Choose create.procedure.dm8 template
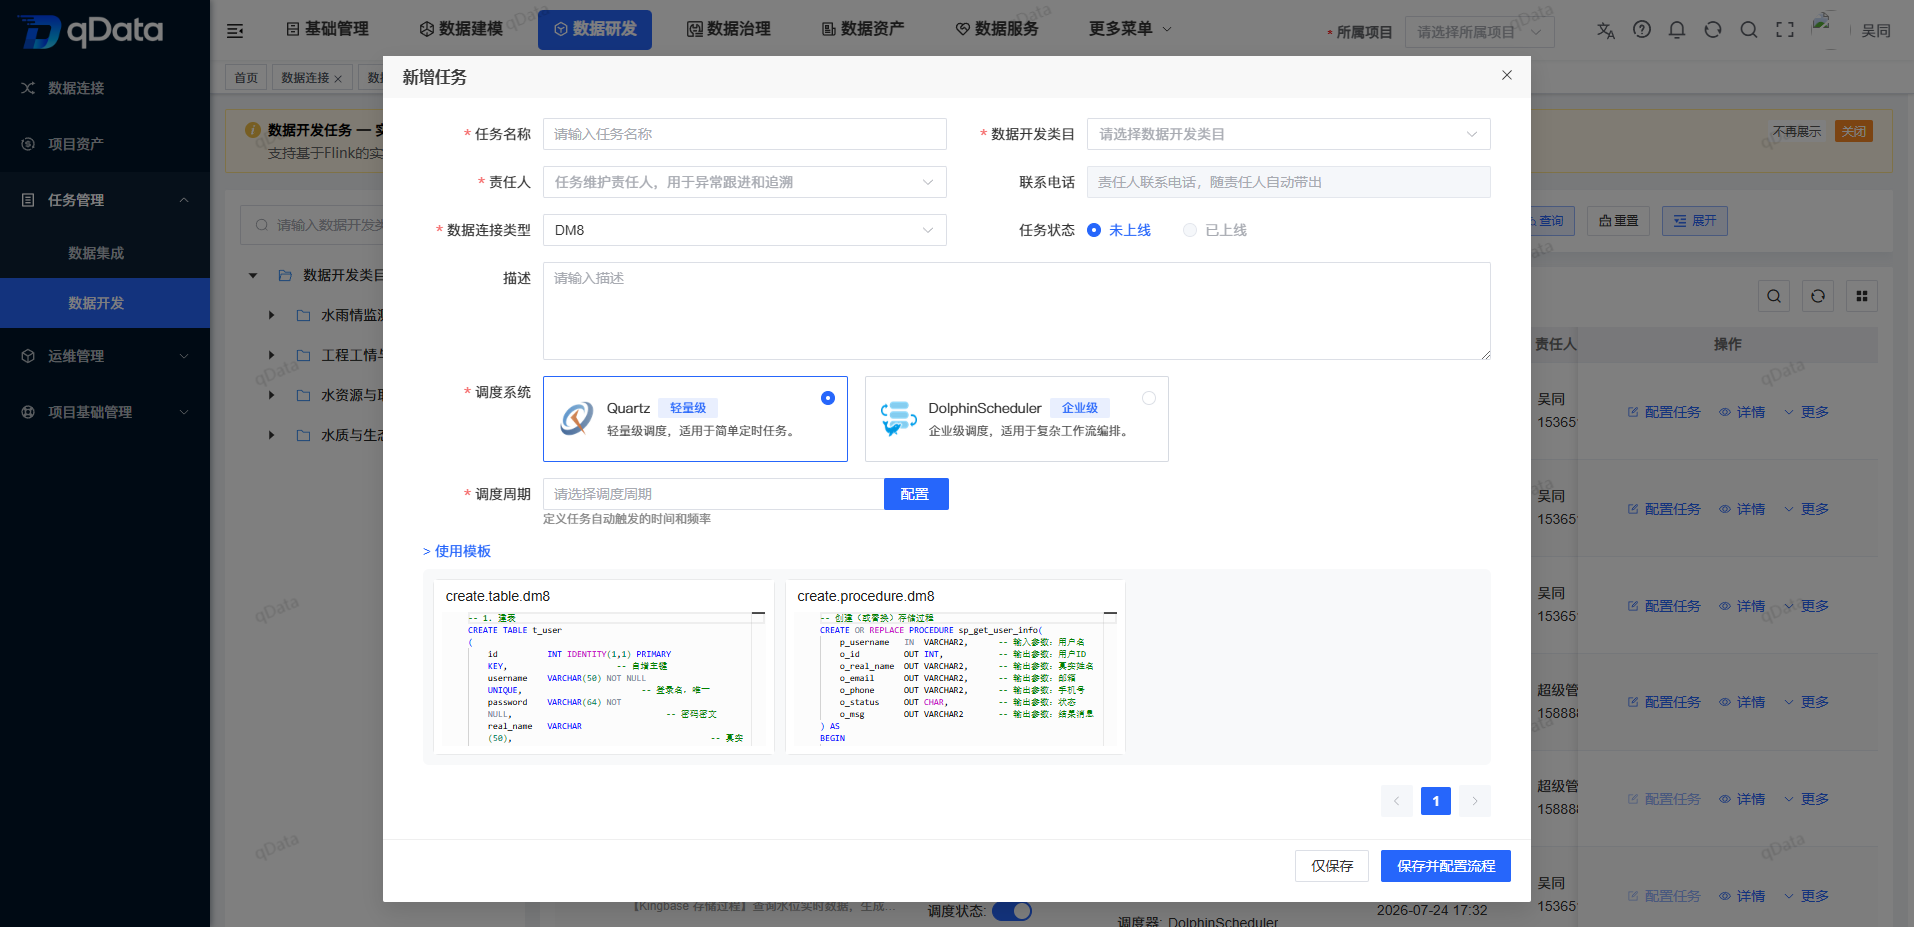The width and height of the screenshot is (1914, 927). pos(956,667)
